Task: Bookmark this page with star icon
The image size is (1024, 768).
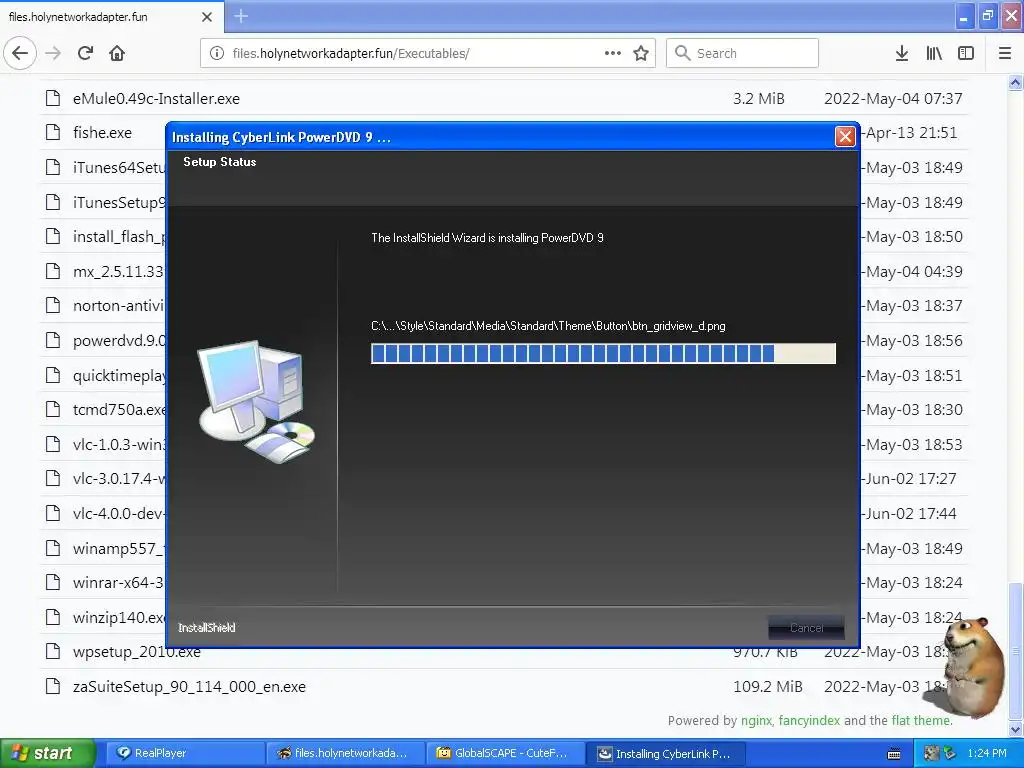Action: pos(641,53)
